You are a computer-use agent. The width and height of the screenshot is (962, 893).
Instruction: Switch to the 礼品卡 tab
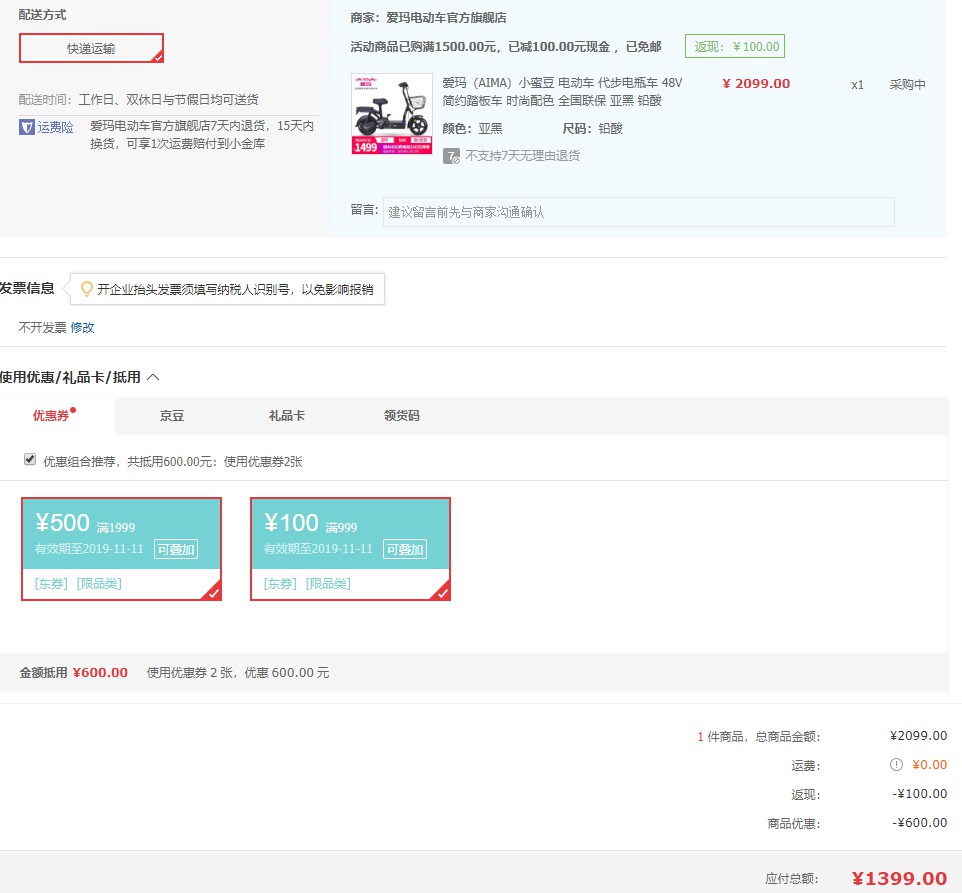[287, 416]
